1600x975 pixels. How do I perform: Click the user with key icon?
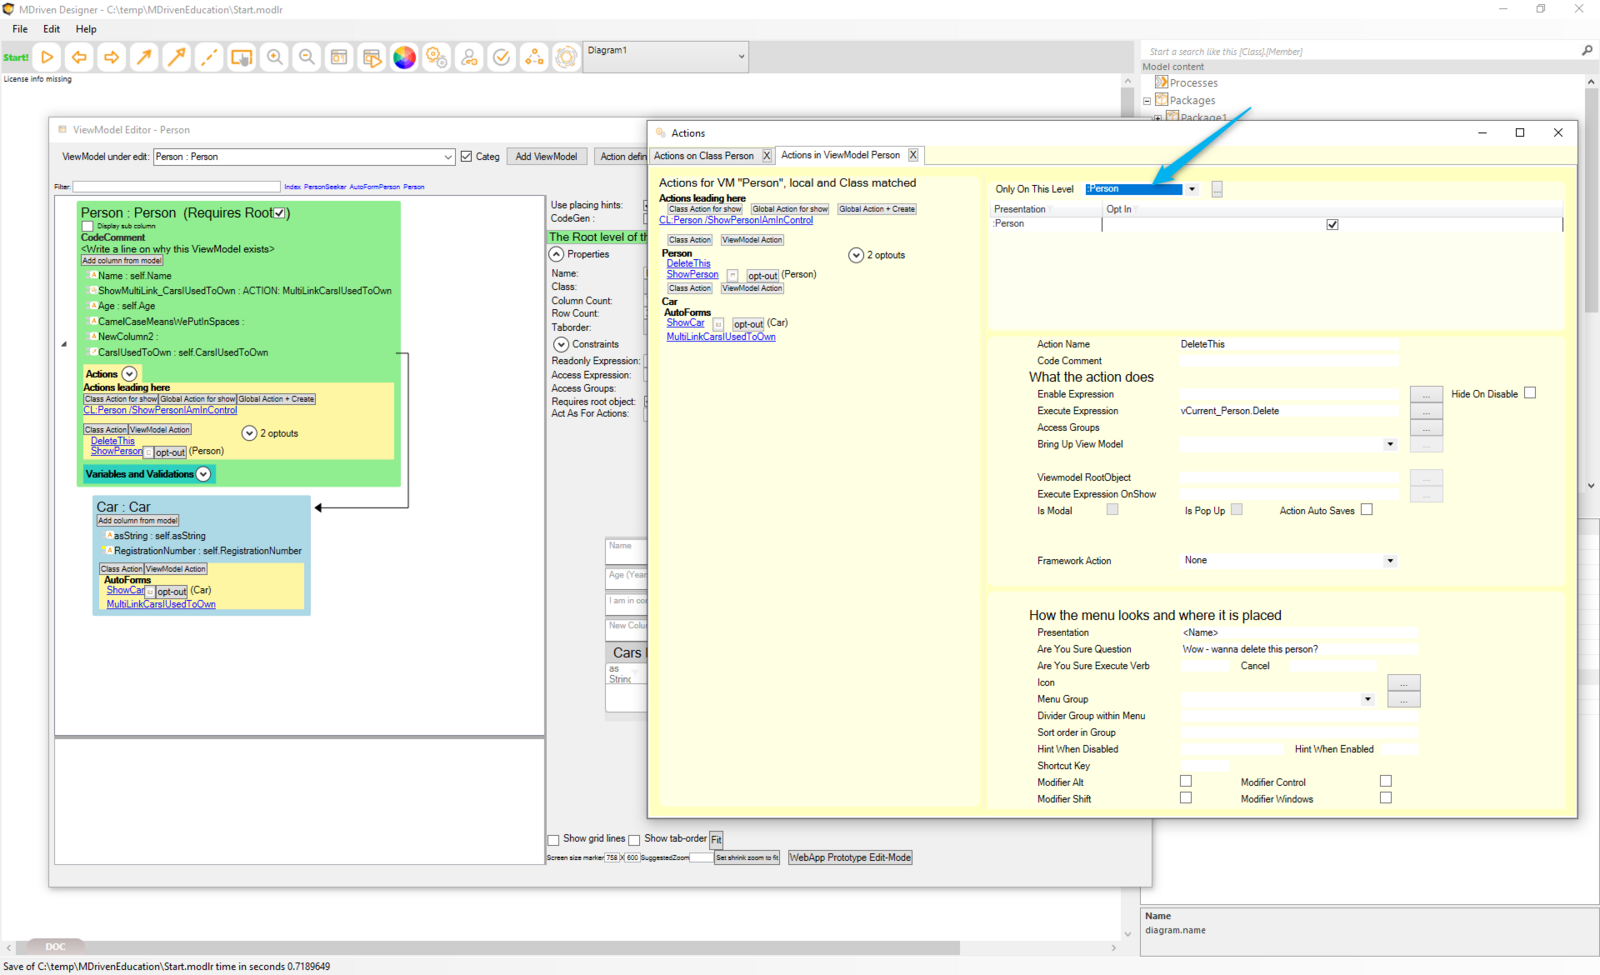[x=469, y=57]
